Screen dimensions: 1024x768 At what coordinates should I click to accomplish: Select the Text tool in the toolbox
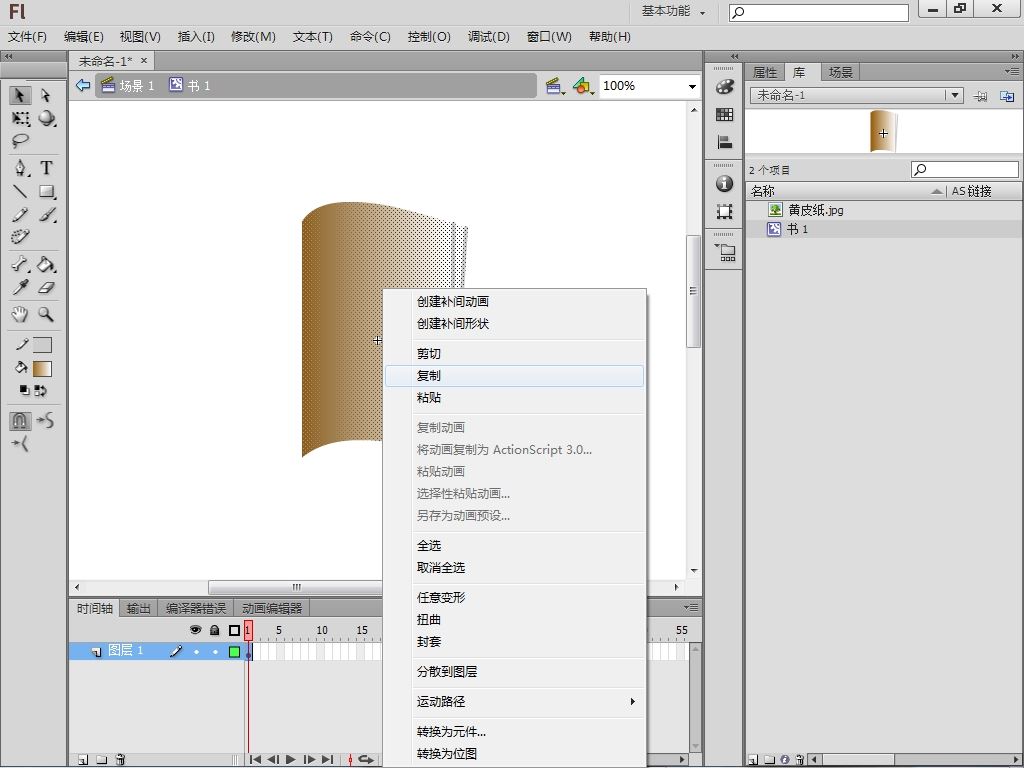pyautogui.click(x=46, y=168)
